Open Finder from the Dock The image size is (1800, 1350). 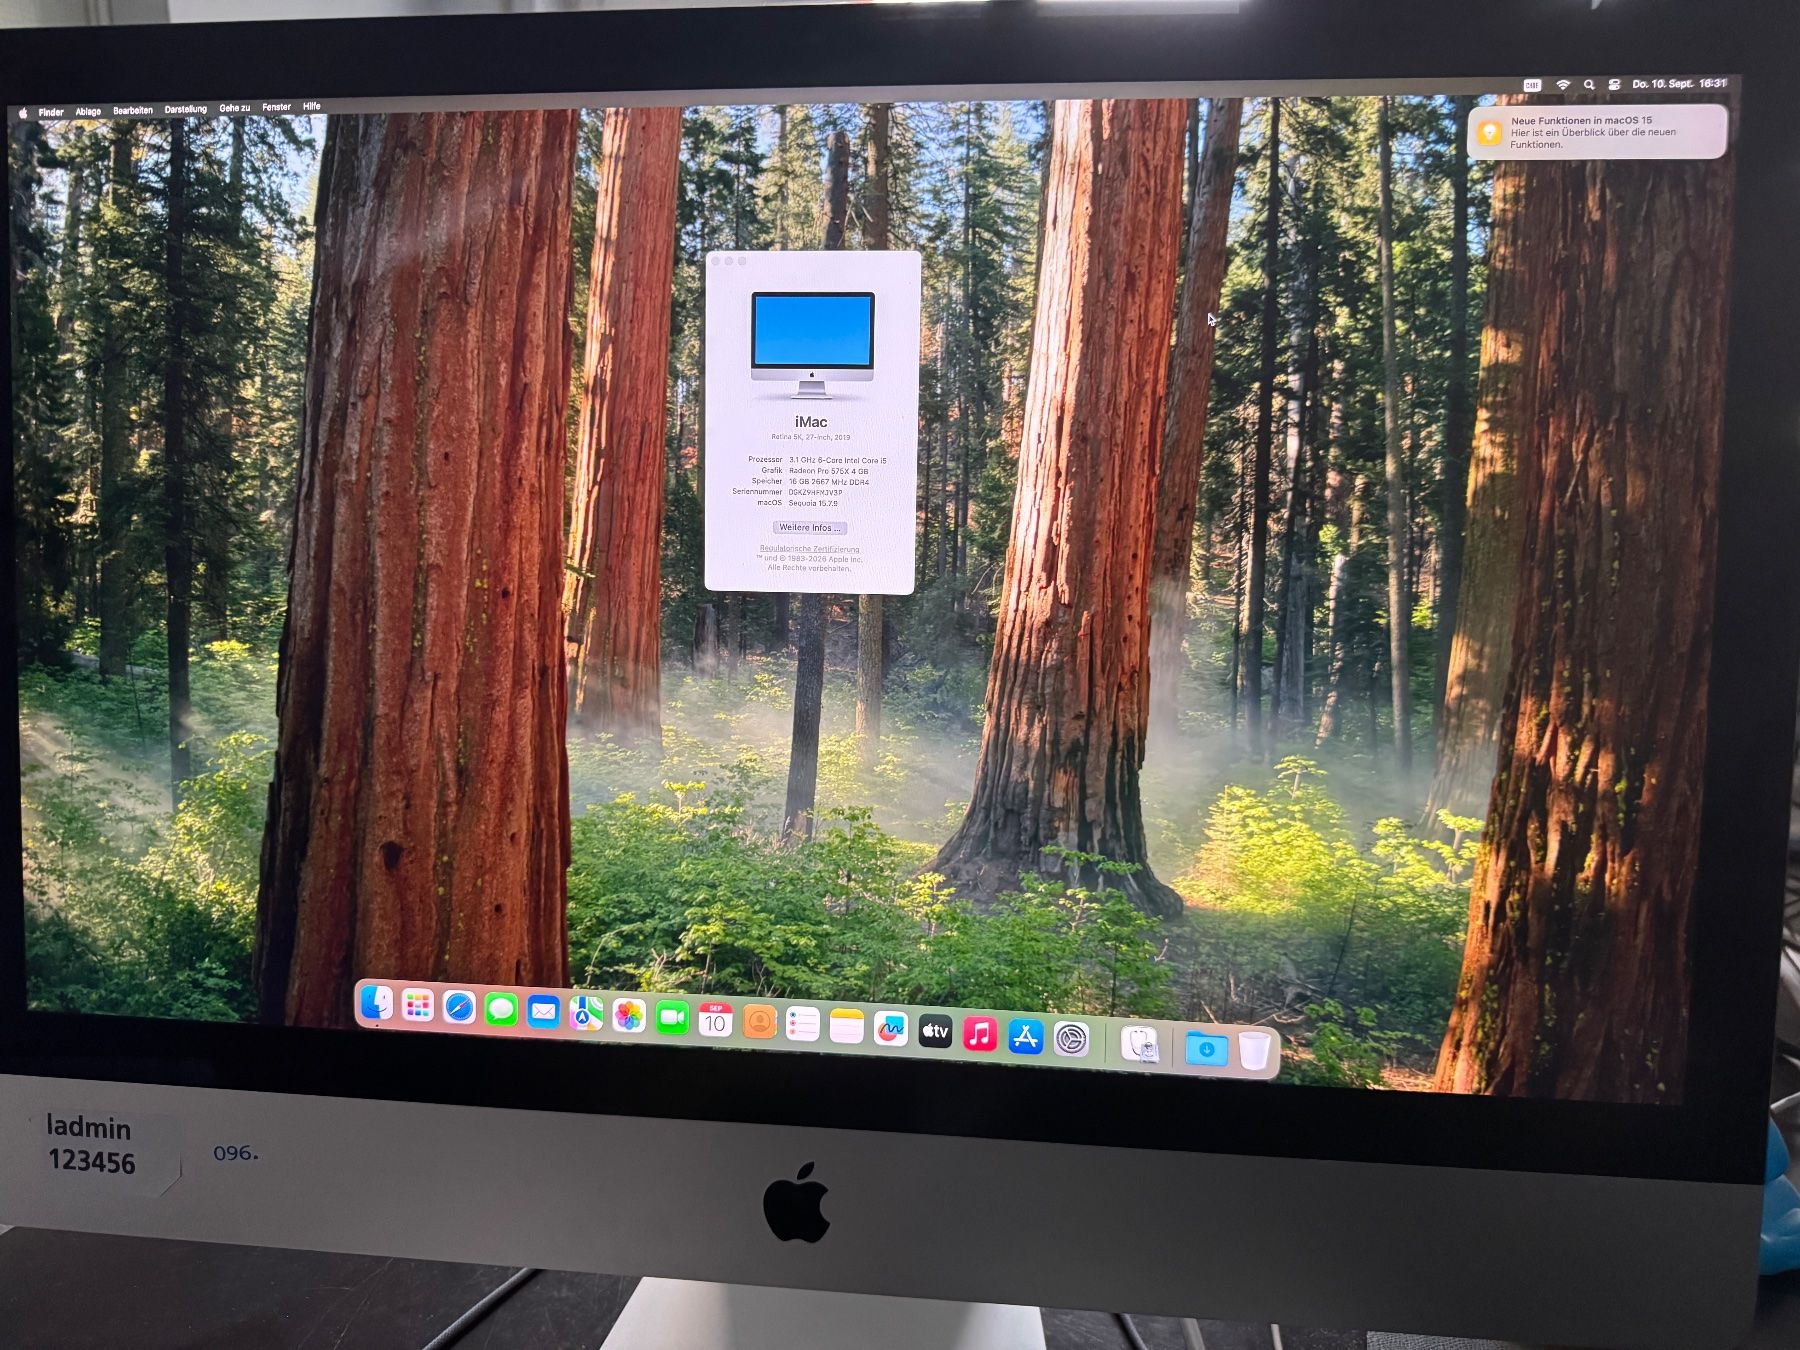(x=375, y=1002)
